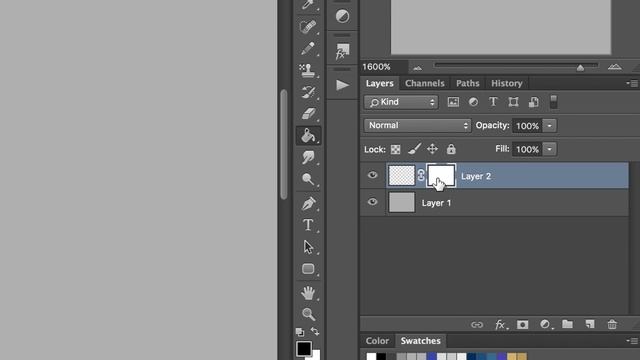Select the Type tool
The height and width of the screenshot is (360, 640).
(x=308, y=225)
